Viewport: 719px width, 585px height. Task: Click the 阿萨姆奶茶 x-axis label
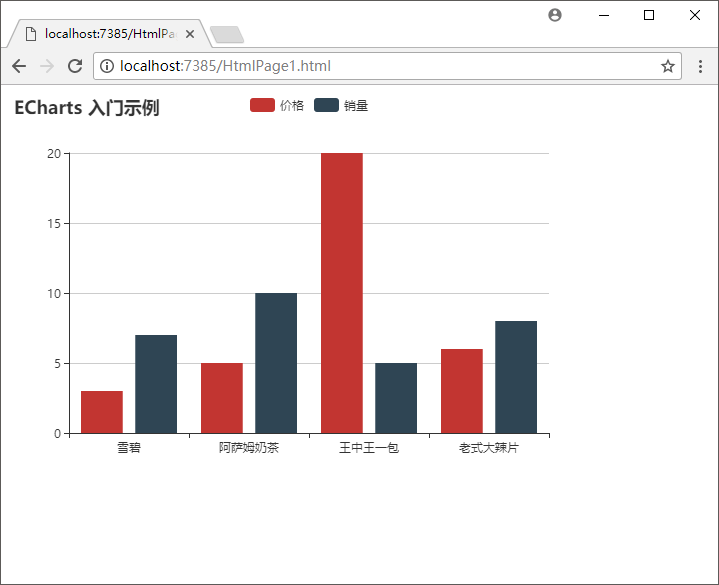[x=249, y=447]
